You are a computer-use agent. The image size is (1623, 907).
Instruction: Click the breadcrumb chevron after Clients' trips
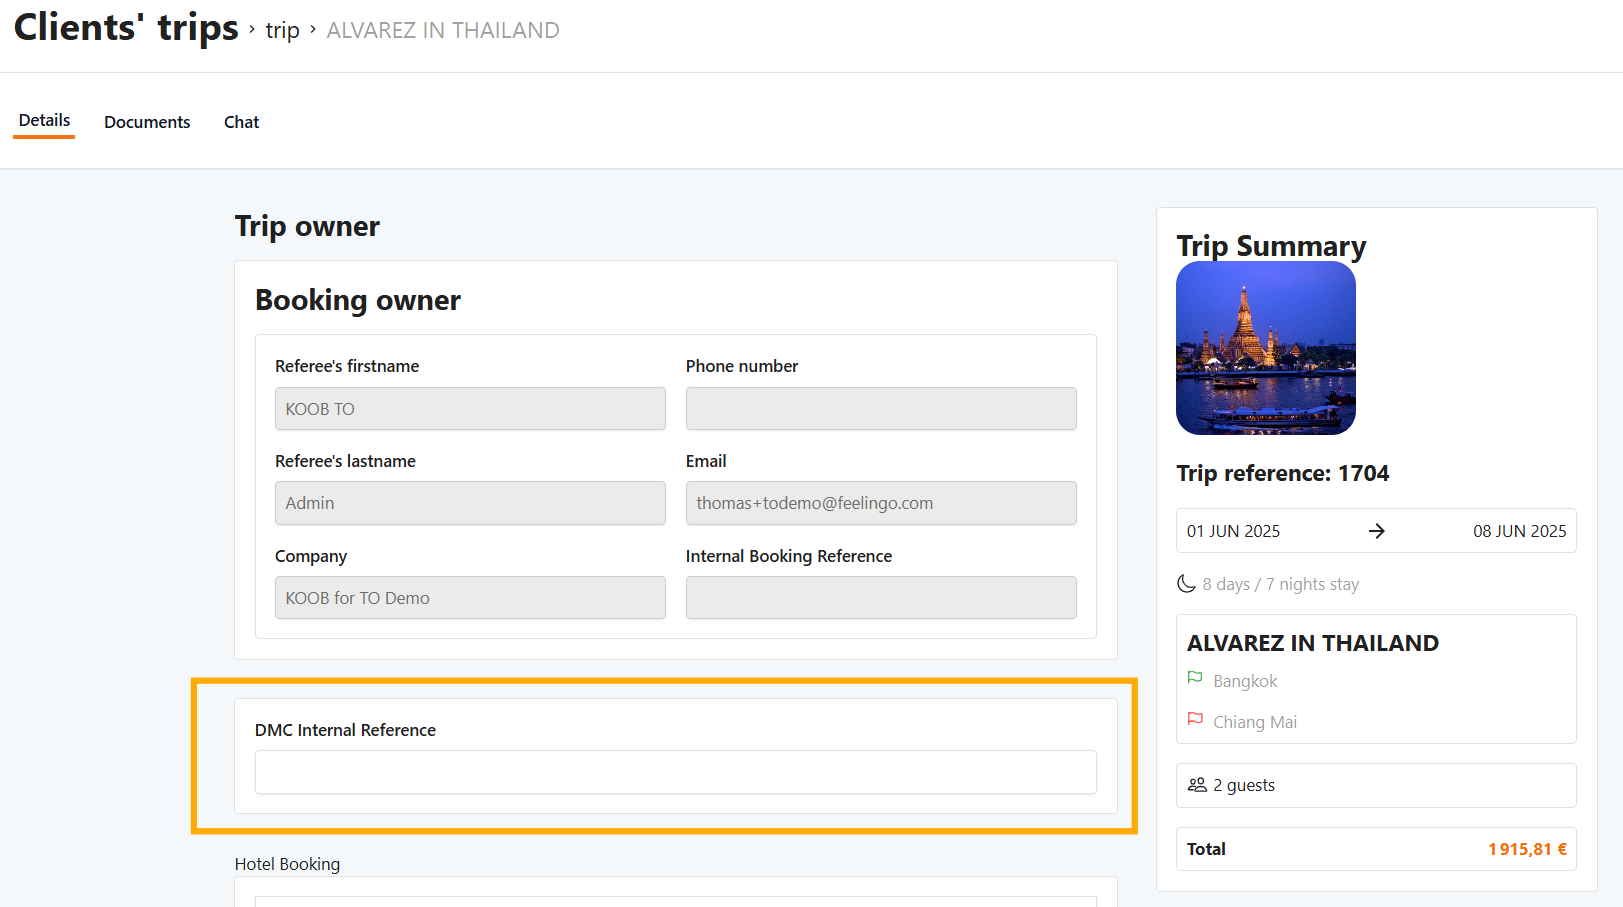click(252, 30)
